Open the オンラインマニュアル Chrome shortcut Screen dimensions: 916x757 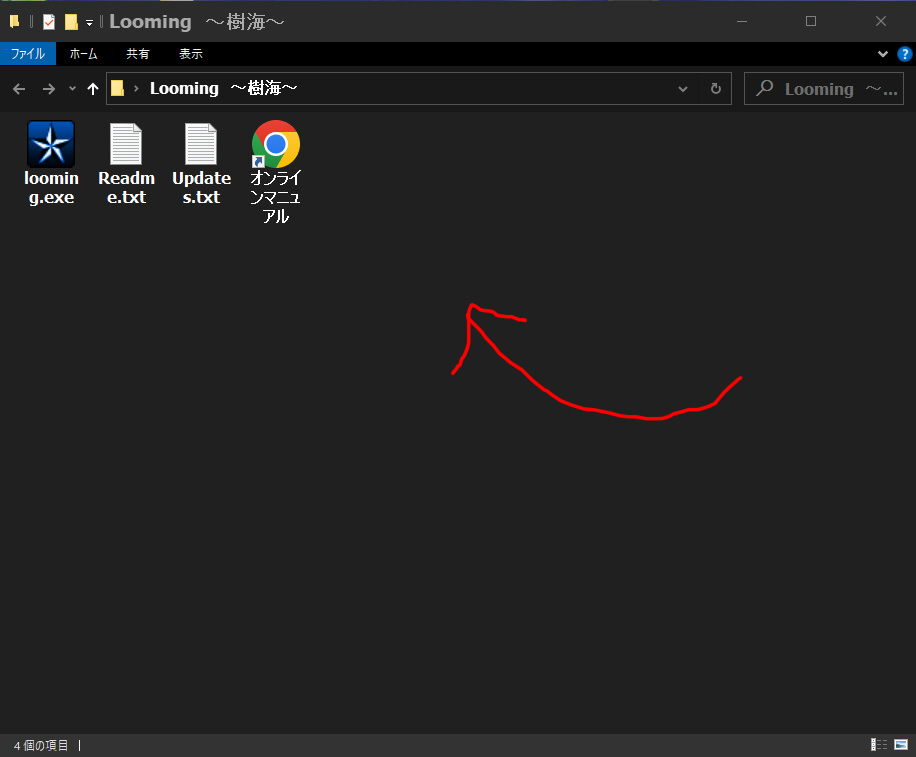pos(275,146)
